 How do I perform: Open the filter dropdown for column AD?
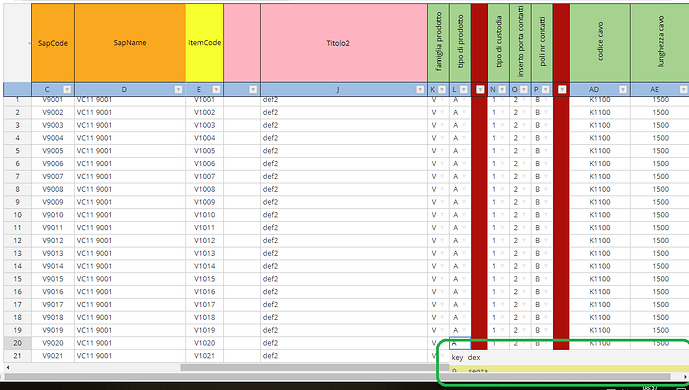[623, 90]
